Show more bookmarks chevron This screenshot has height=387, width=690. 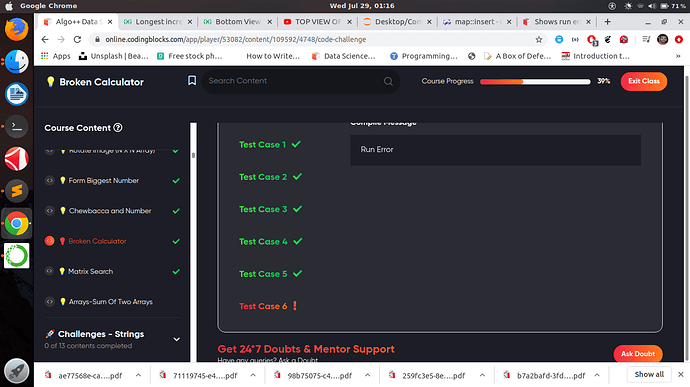coord(678,56)
